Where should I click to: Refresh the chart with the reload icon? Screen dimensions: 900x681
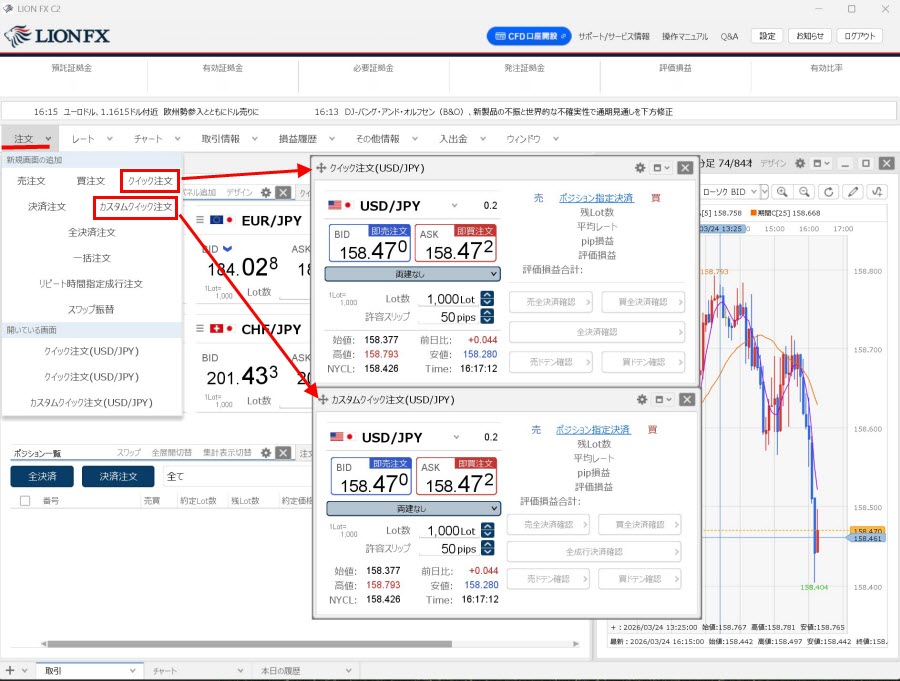point(828,191)
